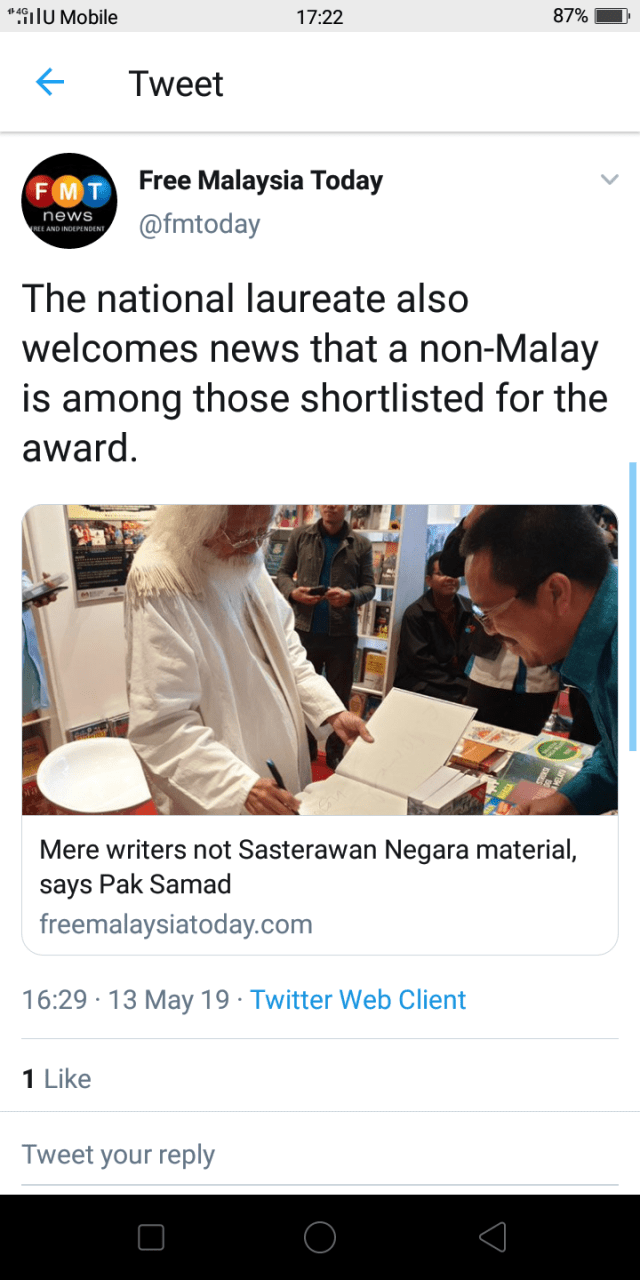Tap Android back triangle icon

point(493,1237)
